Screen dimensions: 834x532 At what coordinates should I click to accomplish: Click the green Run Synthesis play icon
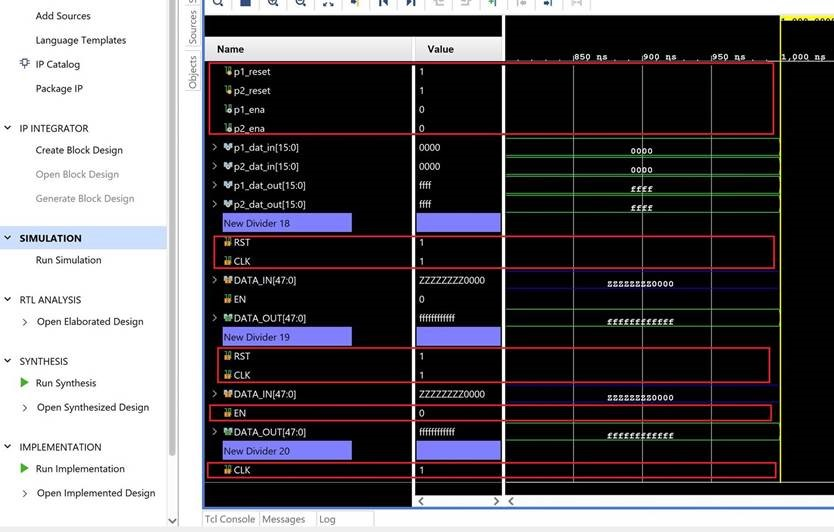(x=25, y=383)
